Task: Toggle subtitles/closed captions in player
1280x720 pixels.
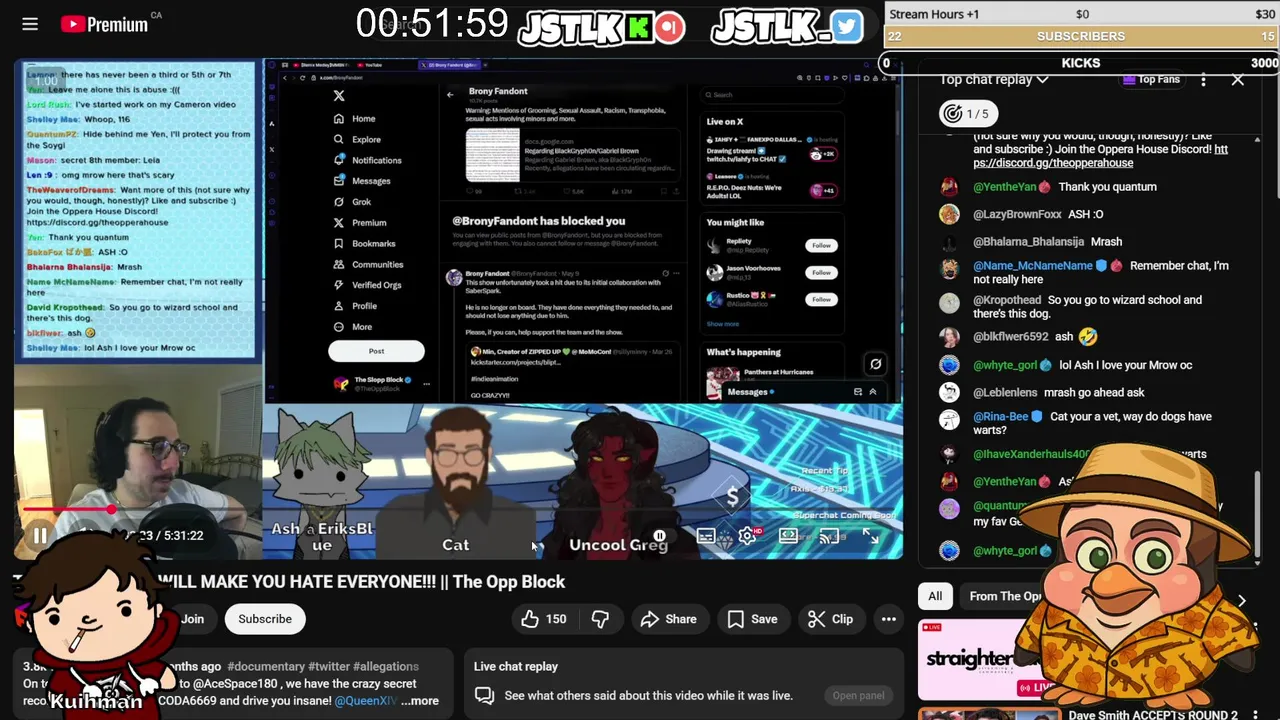Action: point(706,537)
